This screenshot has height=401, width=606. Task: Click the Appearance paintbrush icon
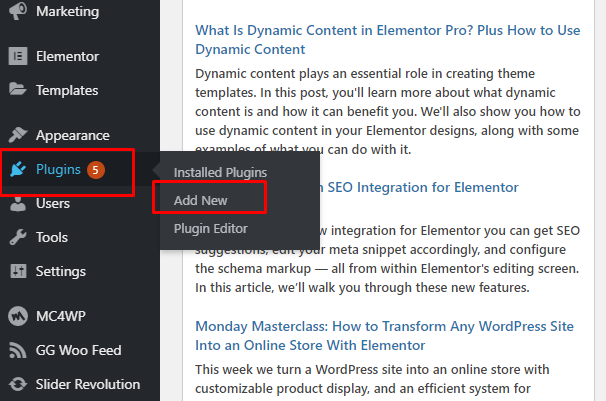pos(18,135)
